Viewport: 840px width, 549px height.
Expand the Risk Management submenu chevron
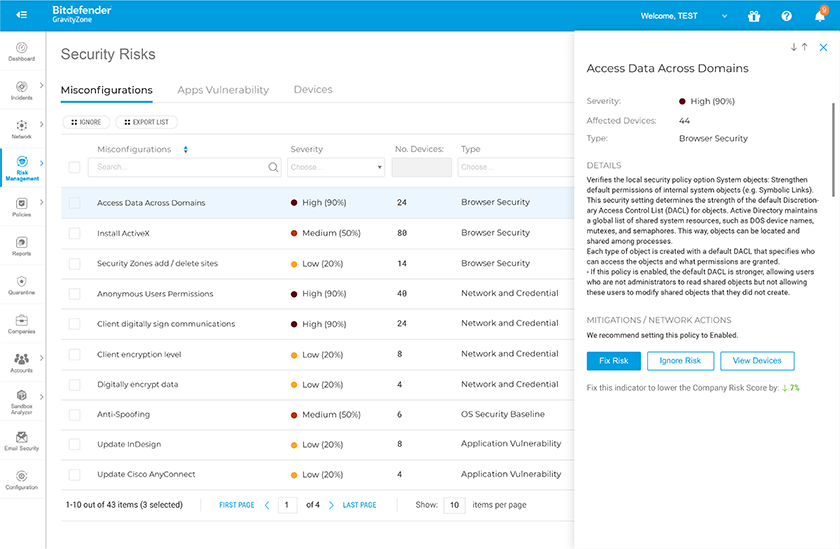coord(41,163)
